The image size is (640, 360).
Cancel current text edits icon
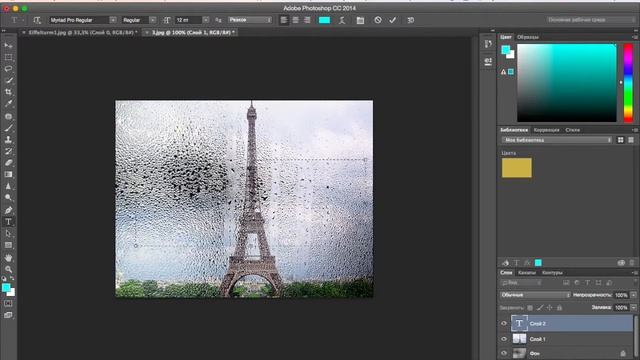(378, 20)
